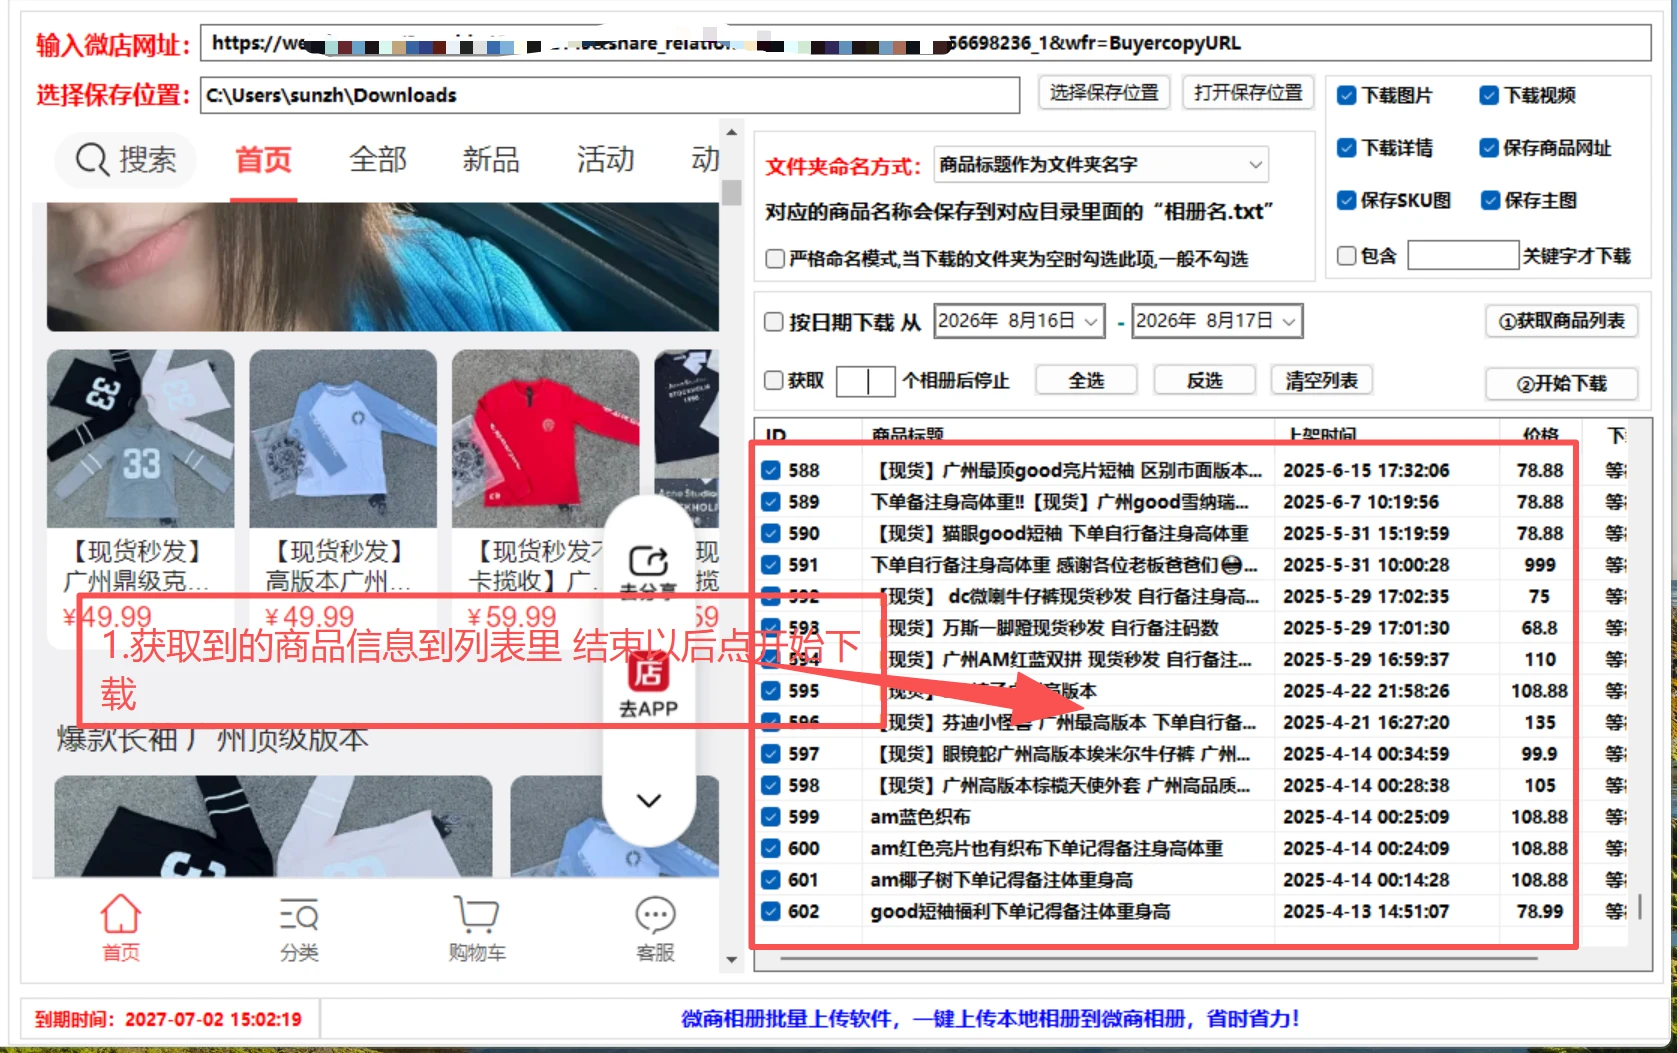This screenshot has height=1053, width=1677.
Task: Enable the 严格命名模式 checkbox
Action: [x=775, y=259]
